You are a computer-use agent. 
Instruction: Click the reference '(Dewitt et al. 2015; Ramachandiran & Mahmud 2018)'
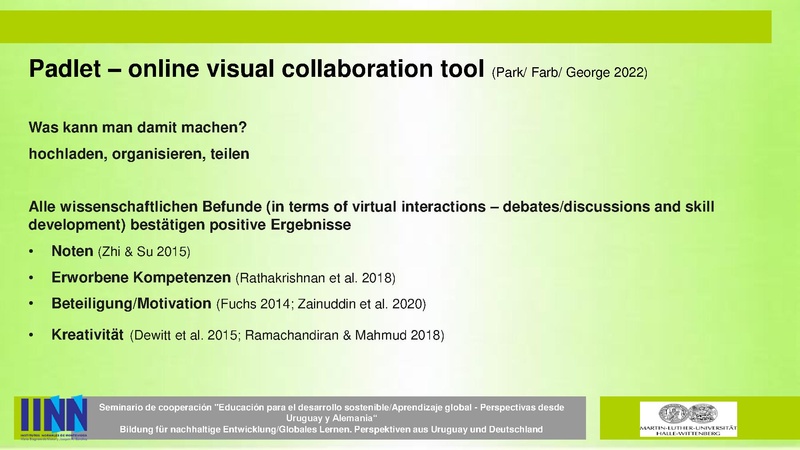pos(287,335)
